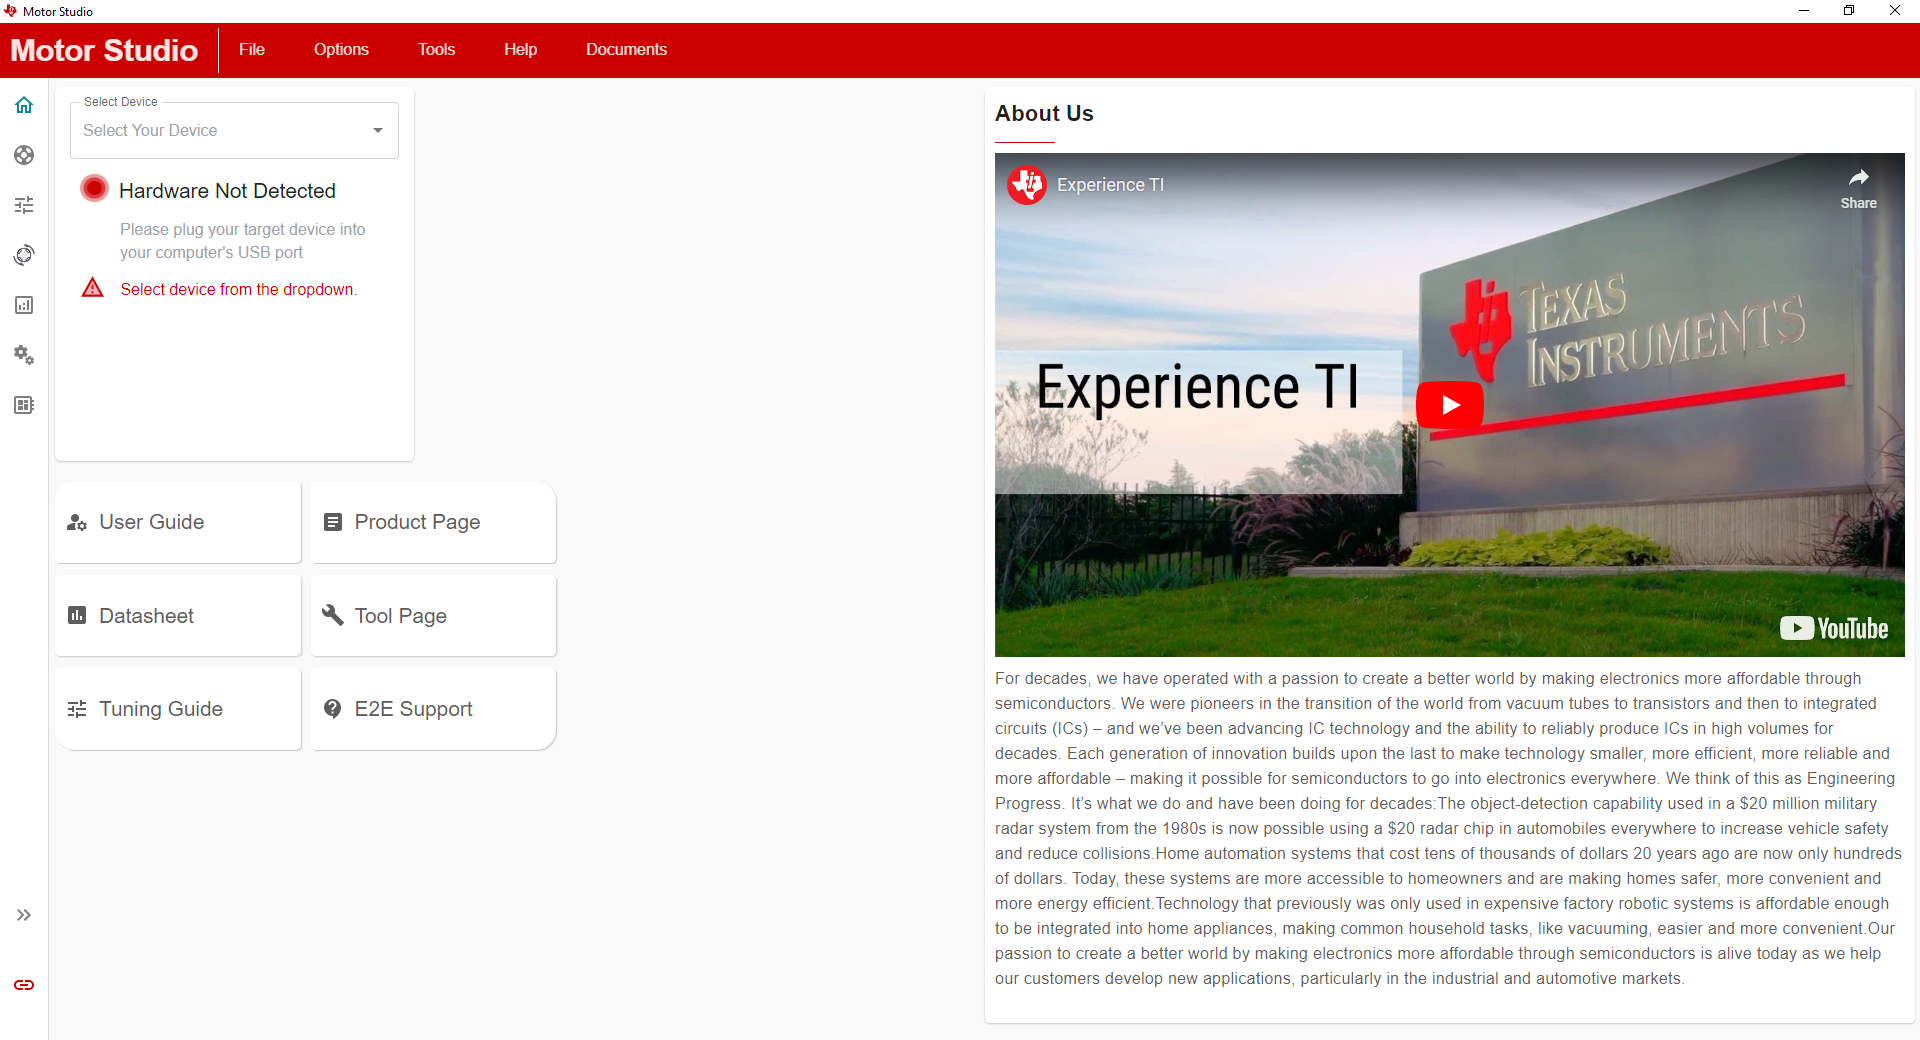1920x1040 pixels.
Task: Open the File menu
Action: point(252,50)
